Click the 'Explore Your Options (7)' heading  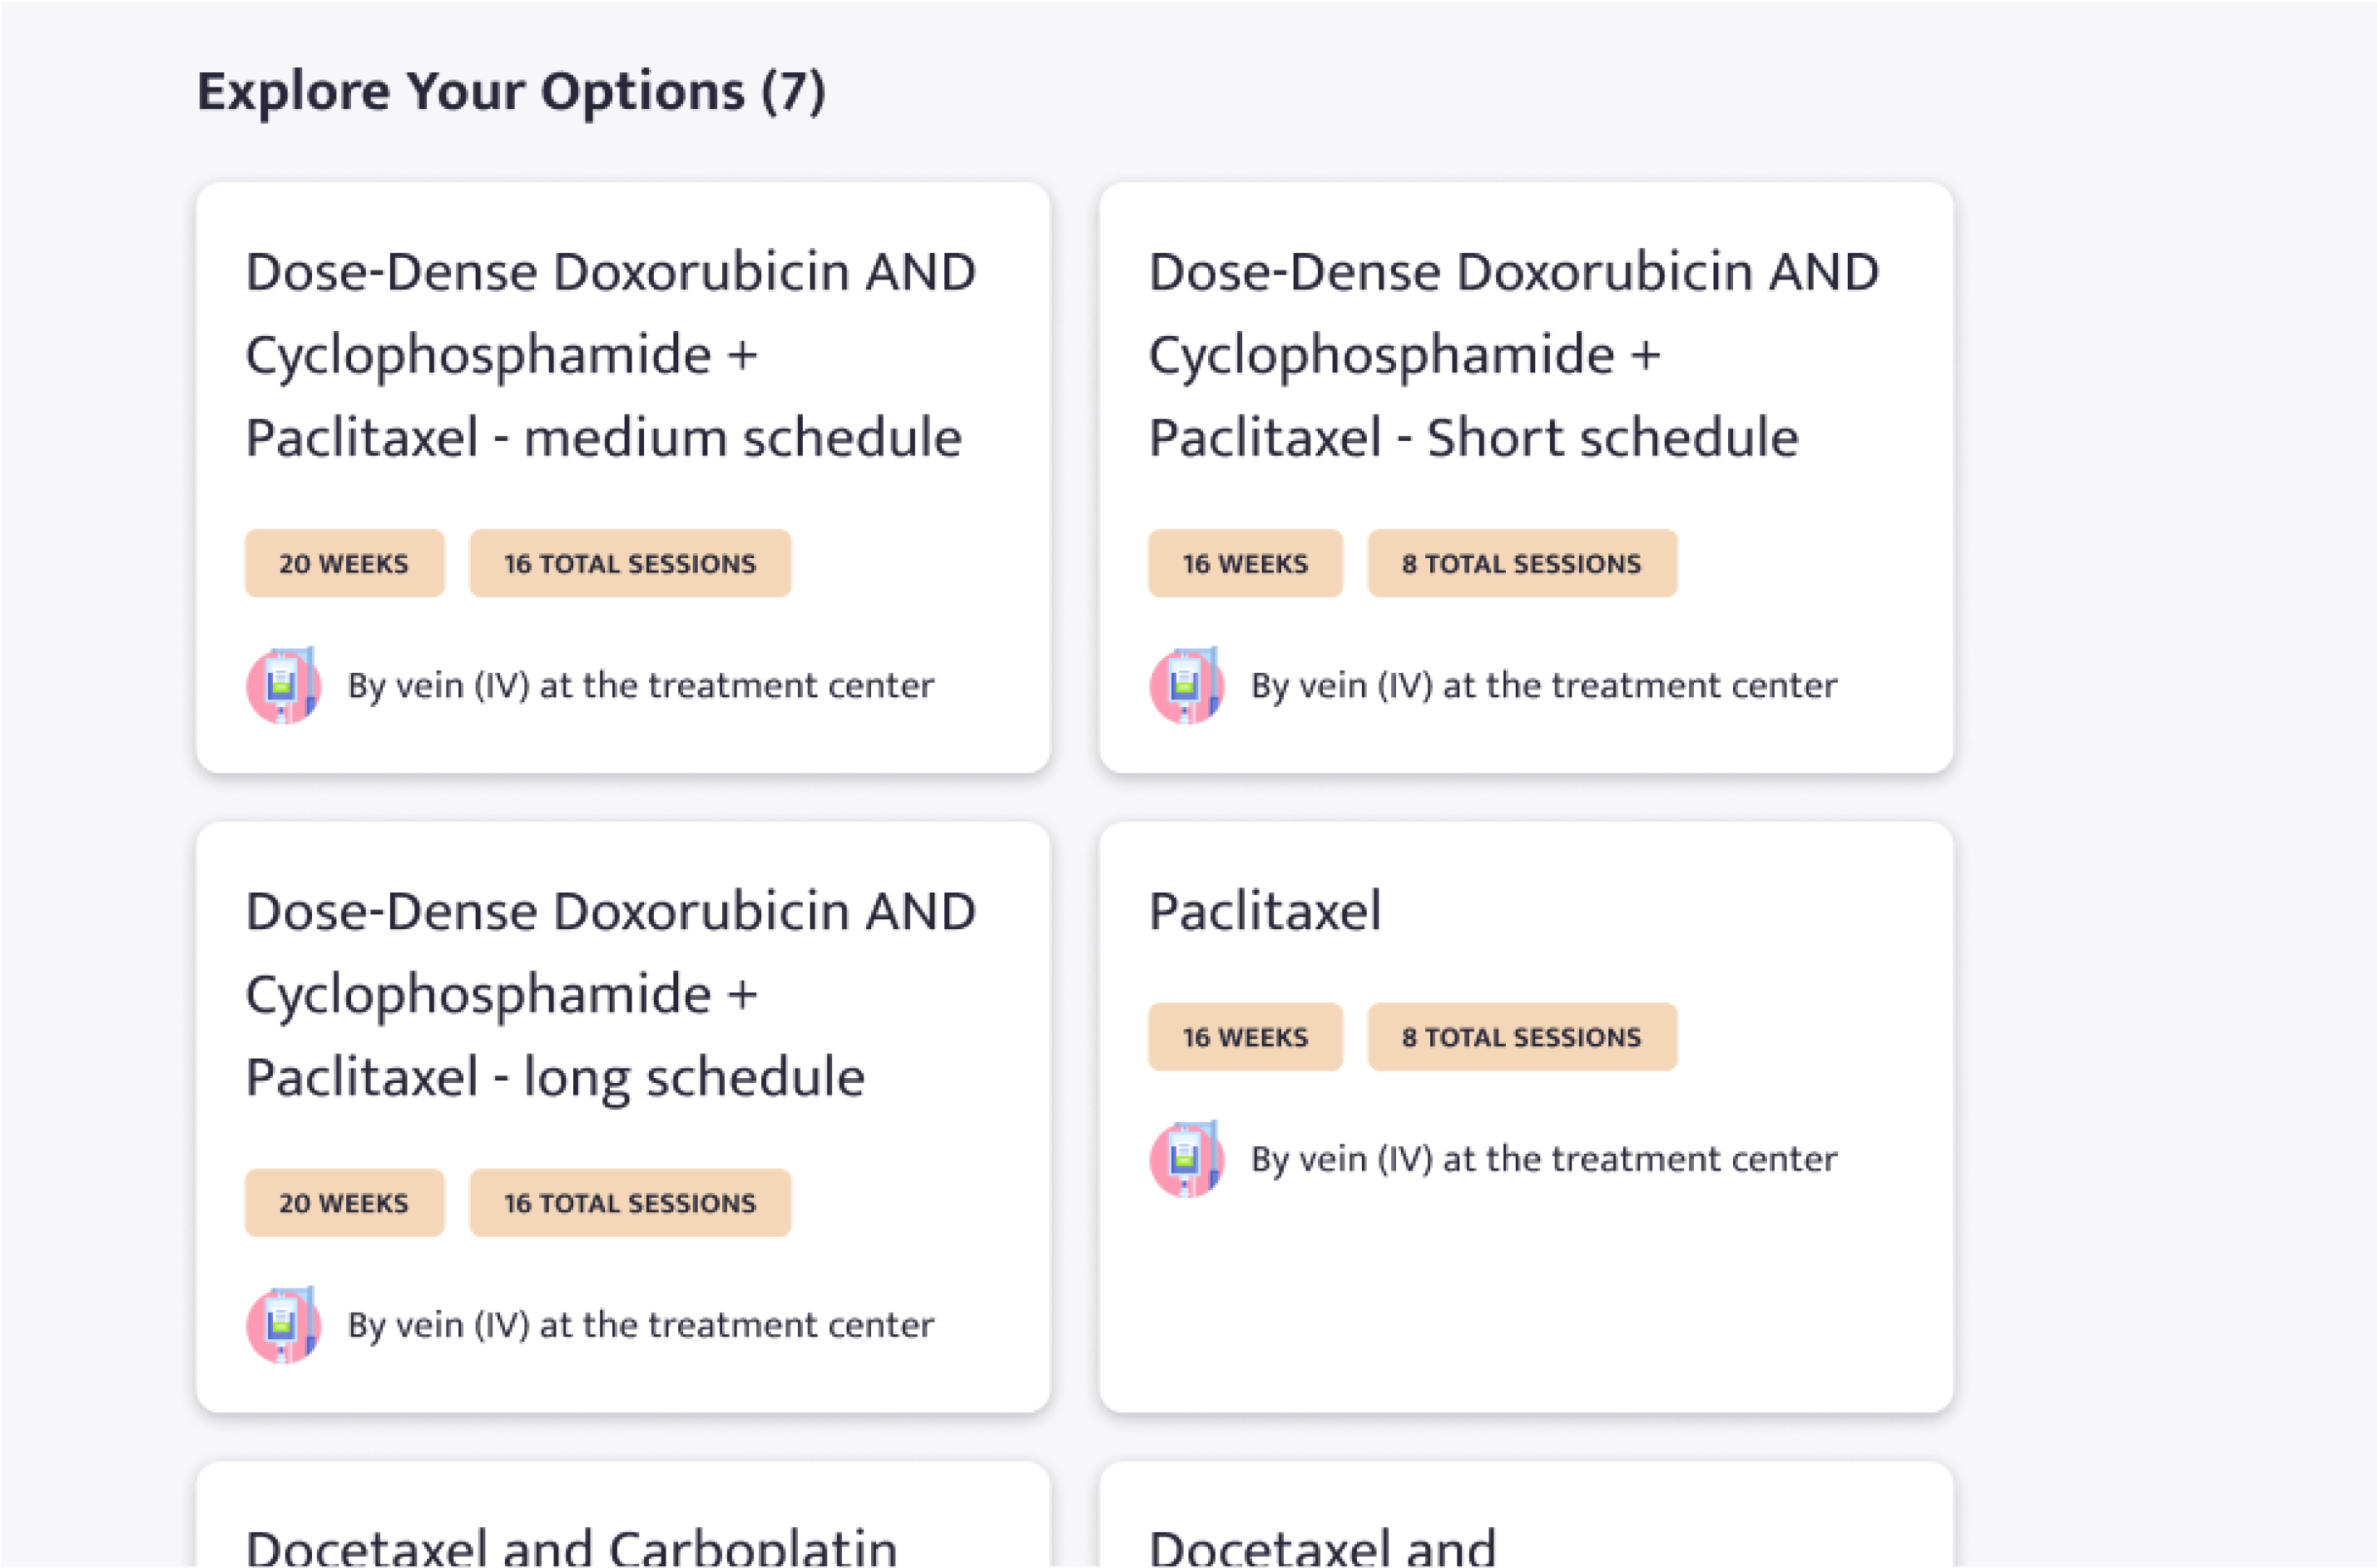tap(511, 92)
